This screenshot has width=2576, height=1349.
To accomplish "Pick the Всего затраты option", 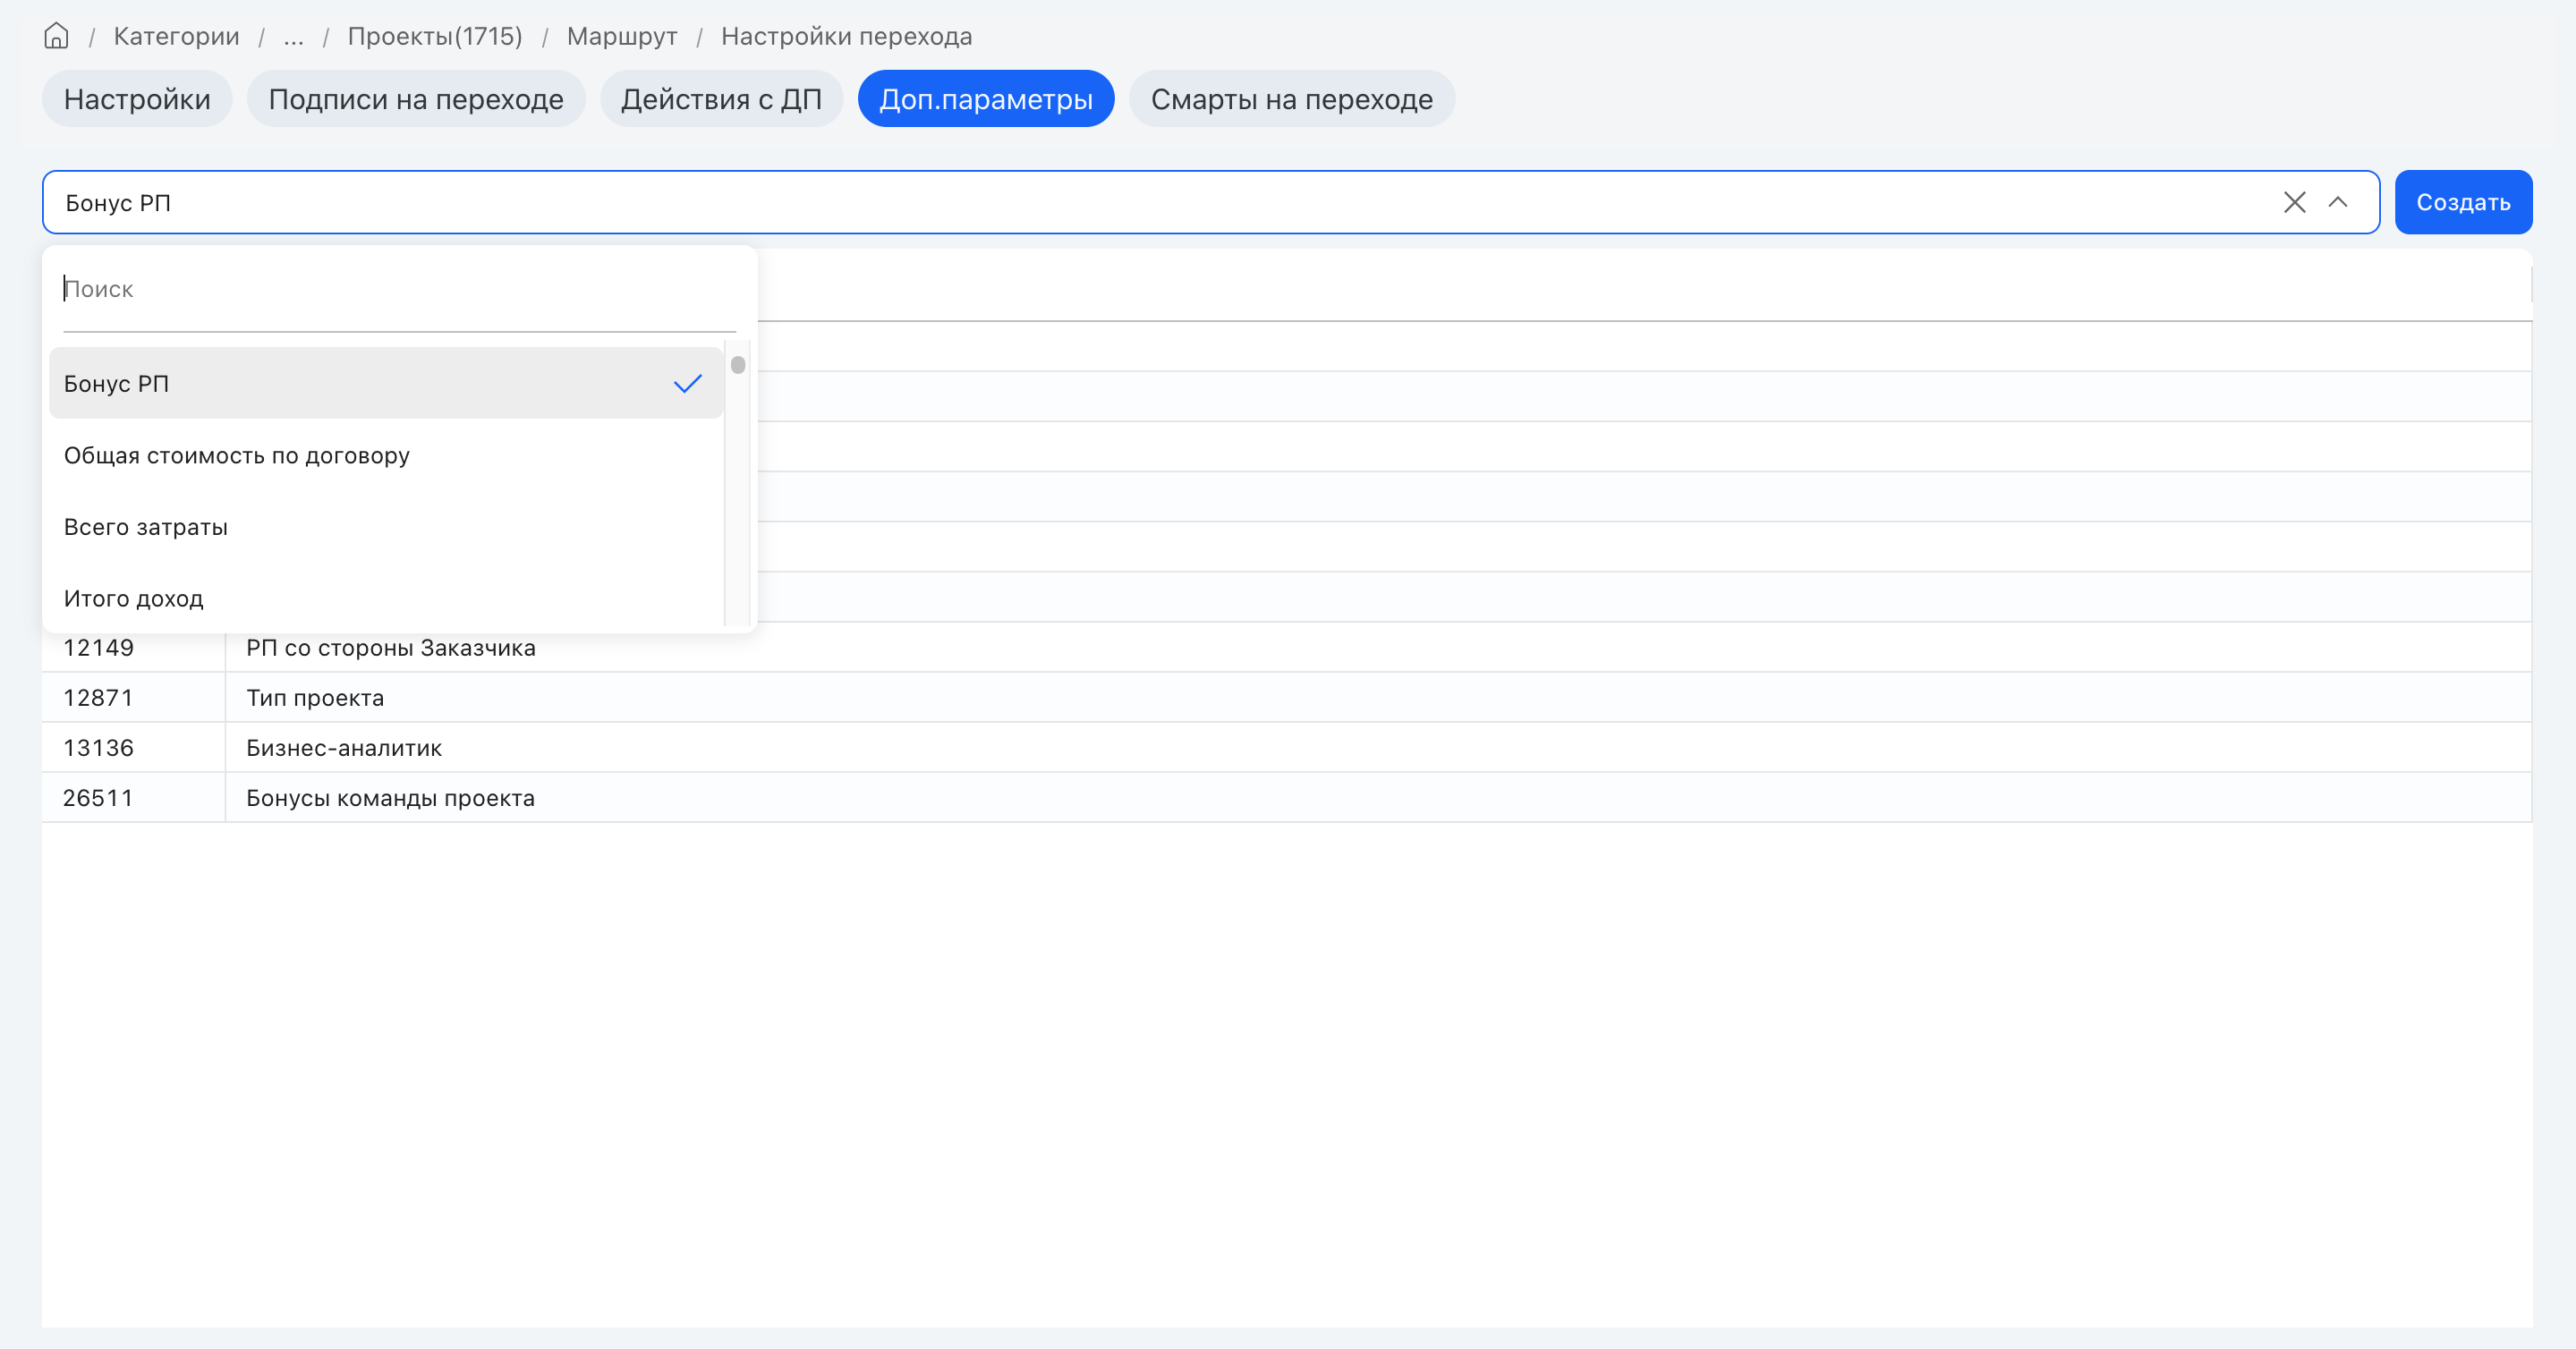I will pyautogui.click(x=386, y=527).
